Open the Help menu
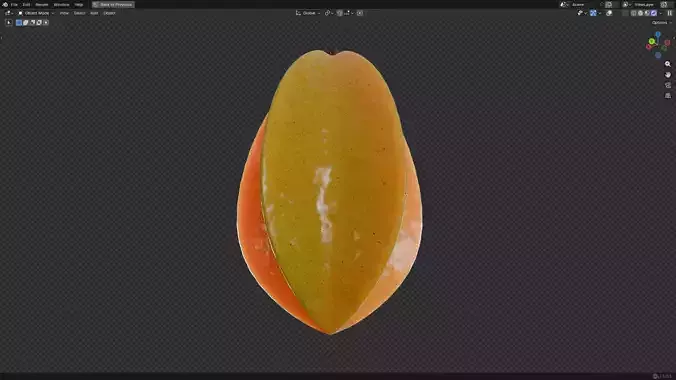 click(x=78, y=4)
